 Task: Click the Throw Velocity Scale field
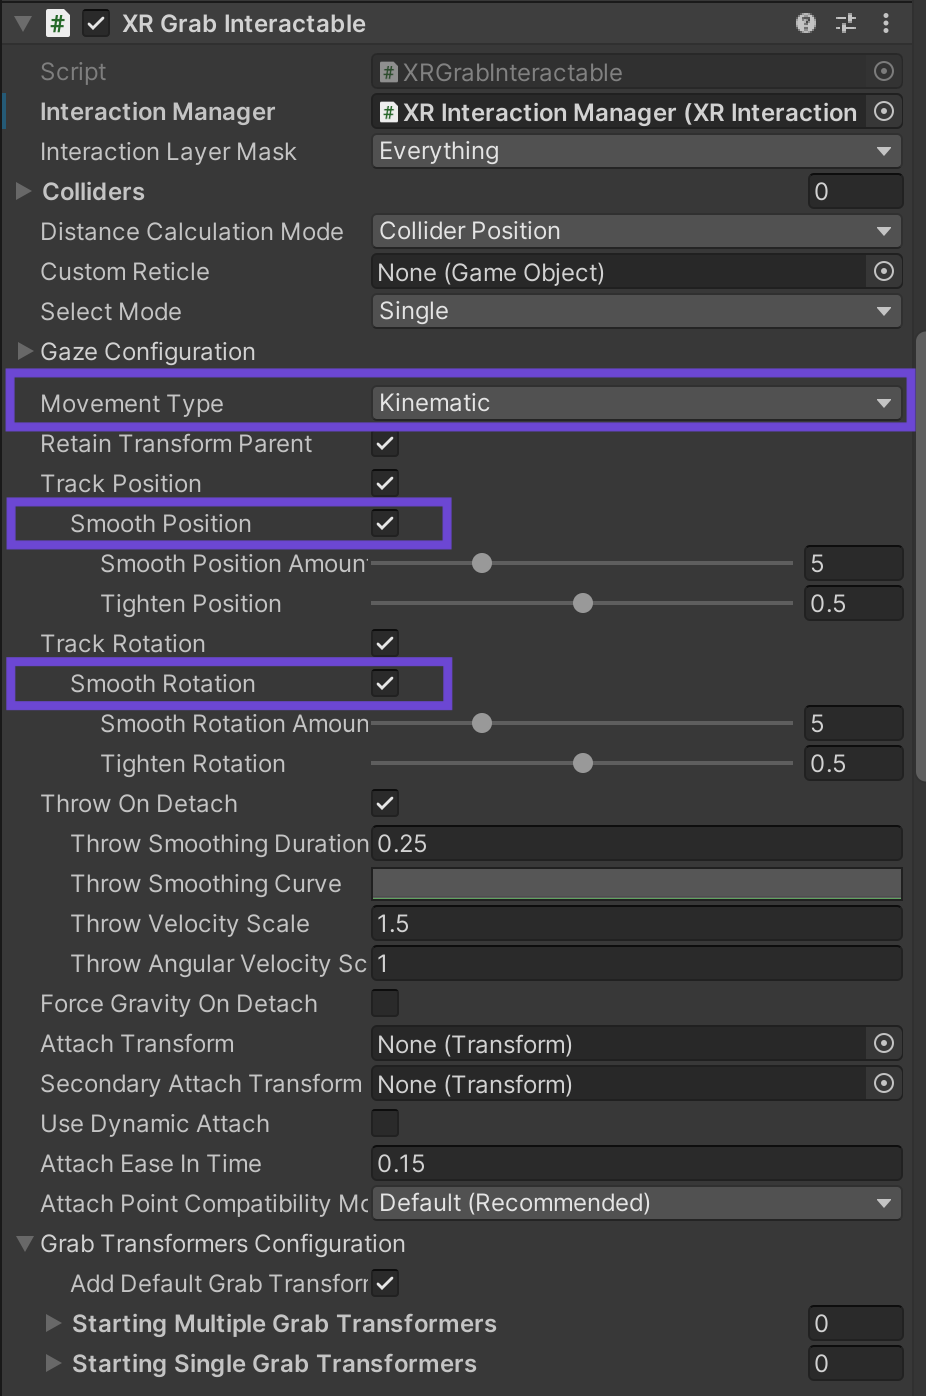(x=636, y=923)
